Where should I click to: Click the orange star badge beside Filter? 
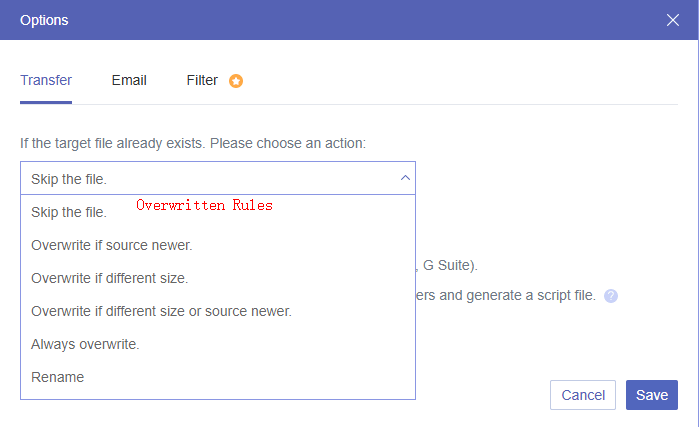tap(236, 81)
